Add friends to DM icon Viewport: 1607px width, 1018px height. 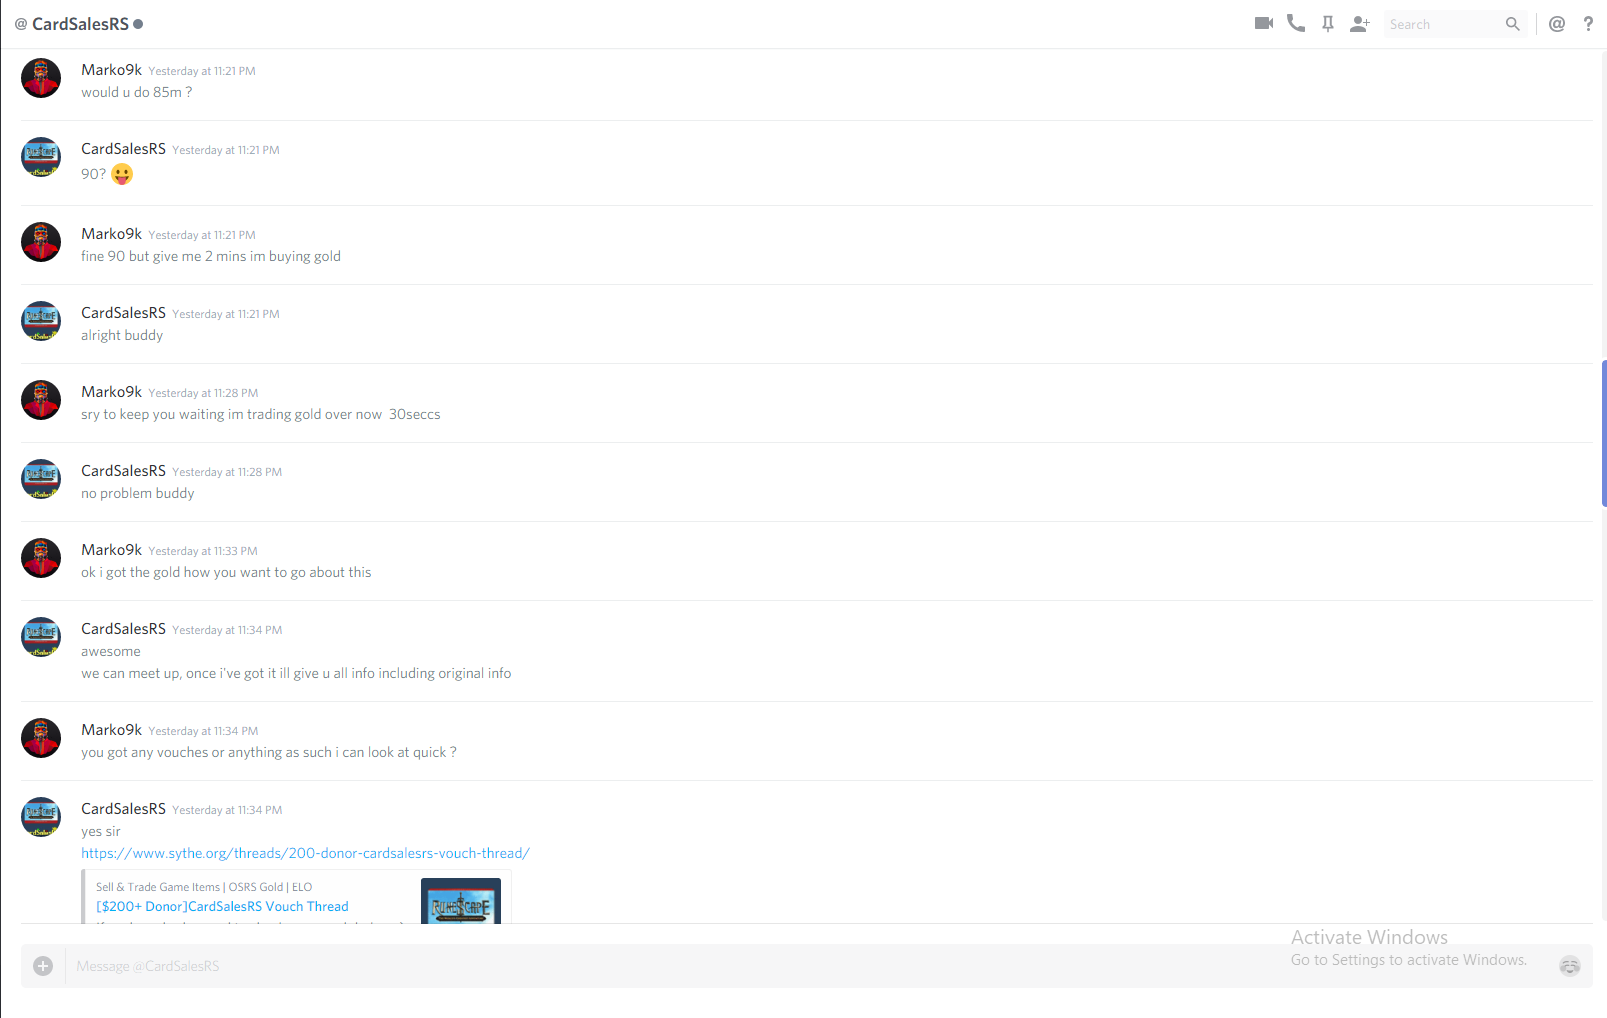(1360, 24)
